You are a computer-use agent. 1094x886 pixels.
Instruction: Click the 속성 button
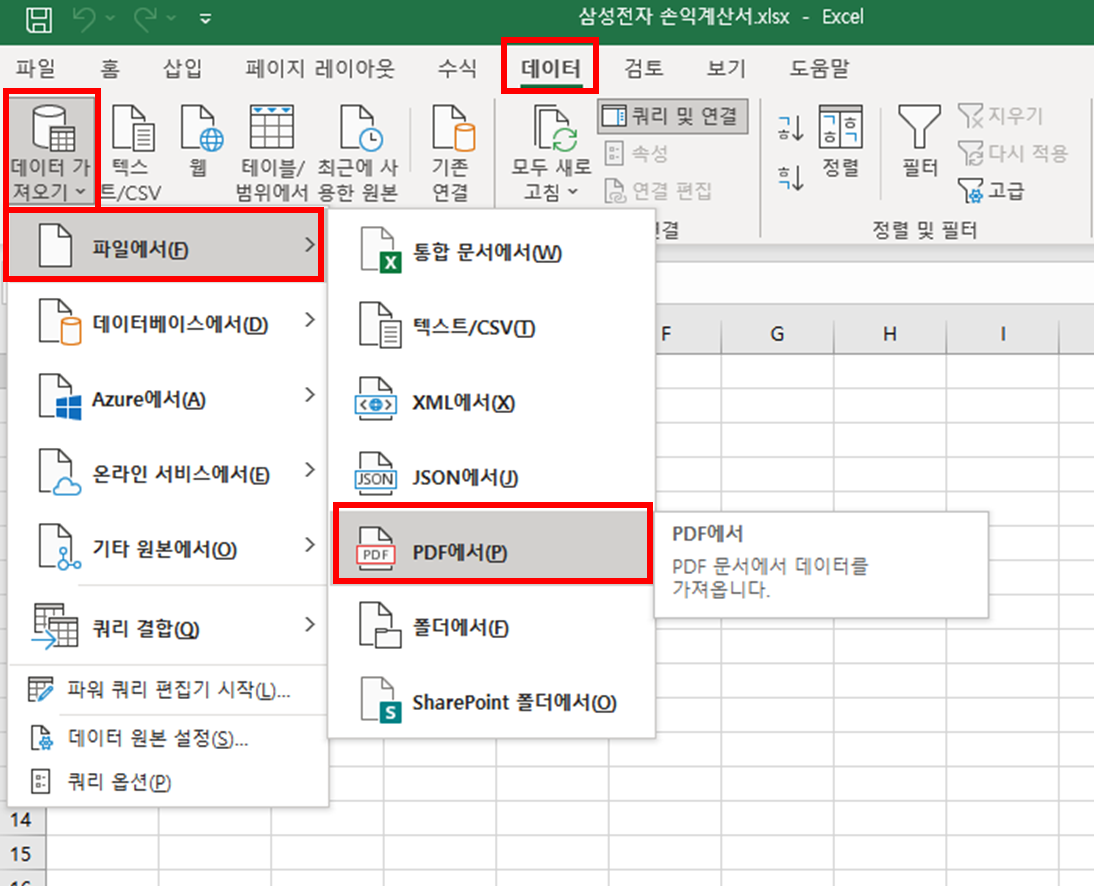point(636,153)
